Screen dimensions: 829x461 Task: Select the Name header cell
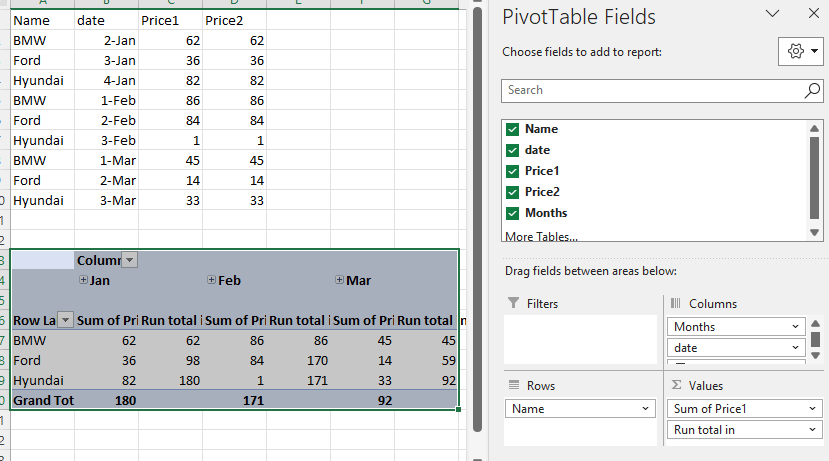pyautogui.click(x=42, y=21)
